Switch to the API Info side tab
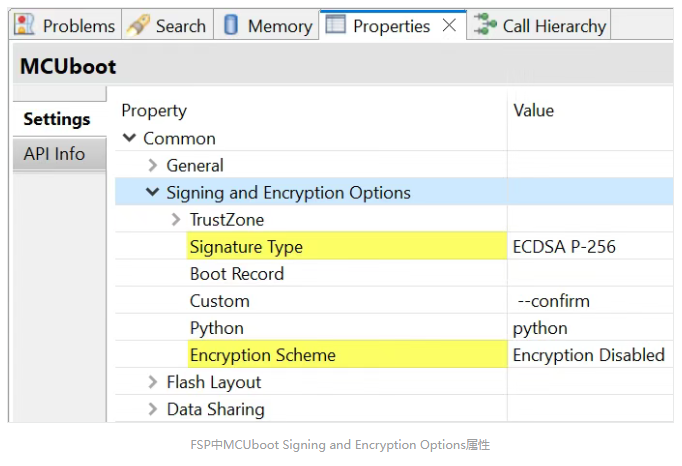The width and height of the screenshot is (682, 466). 59,154
